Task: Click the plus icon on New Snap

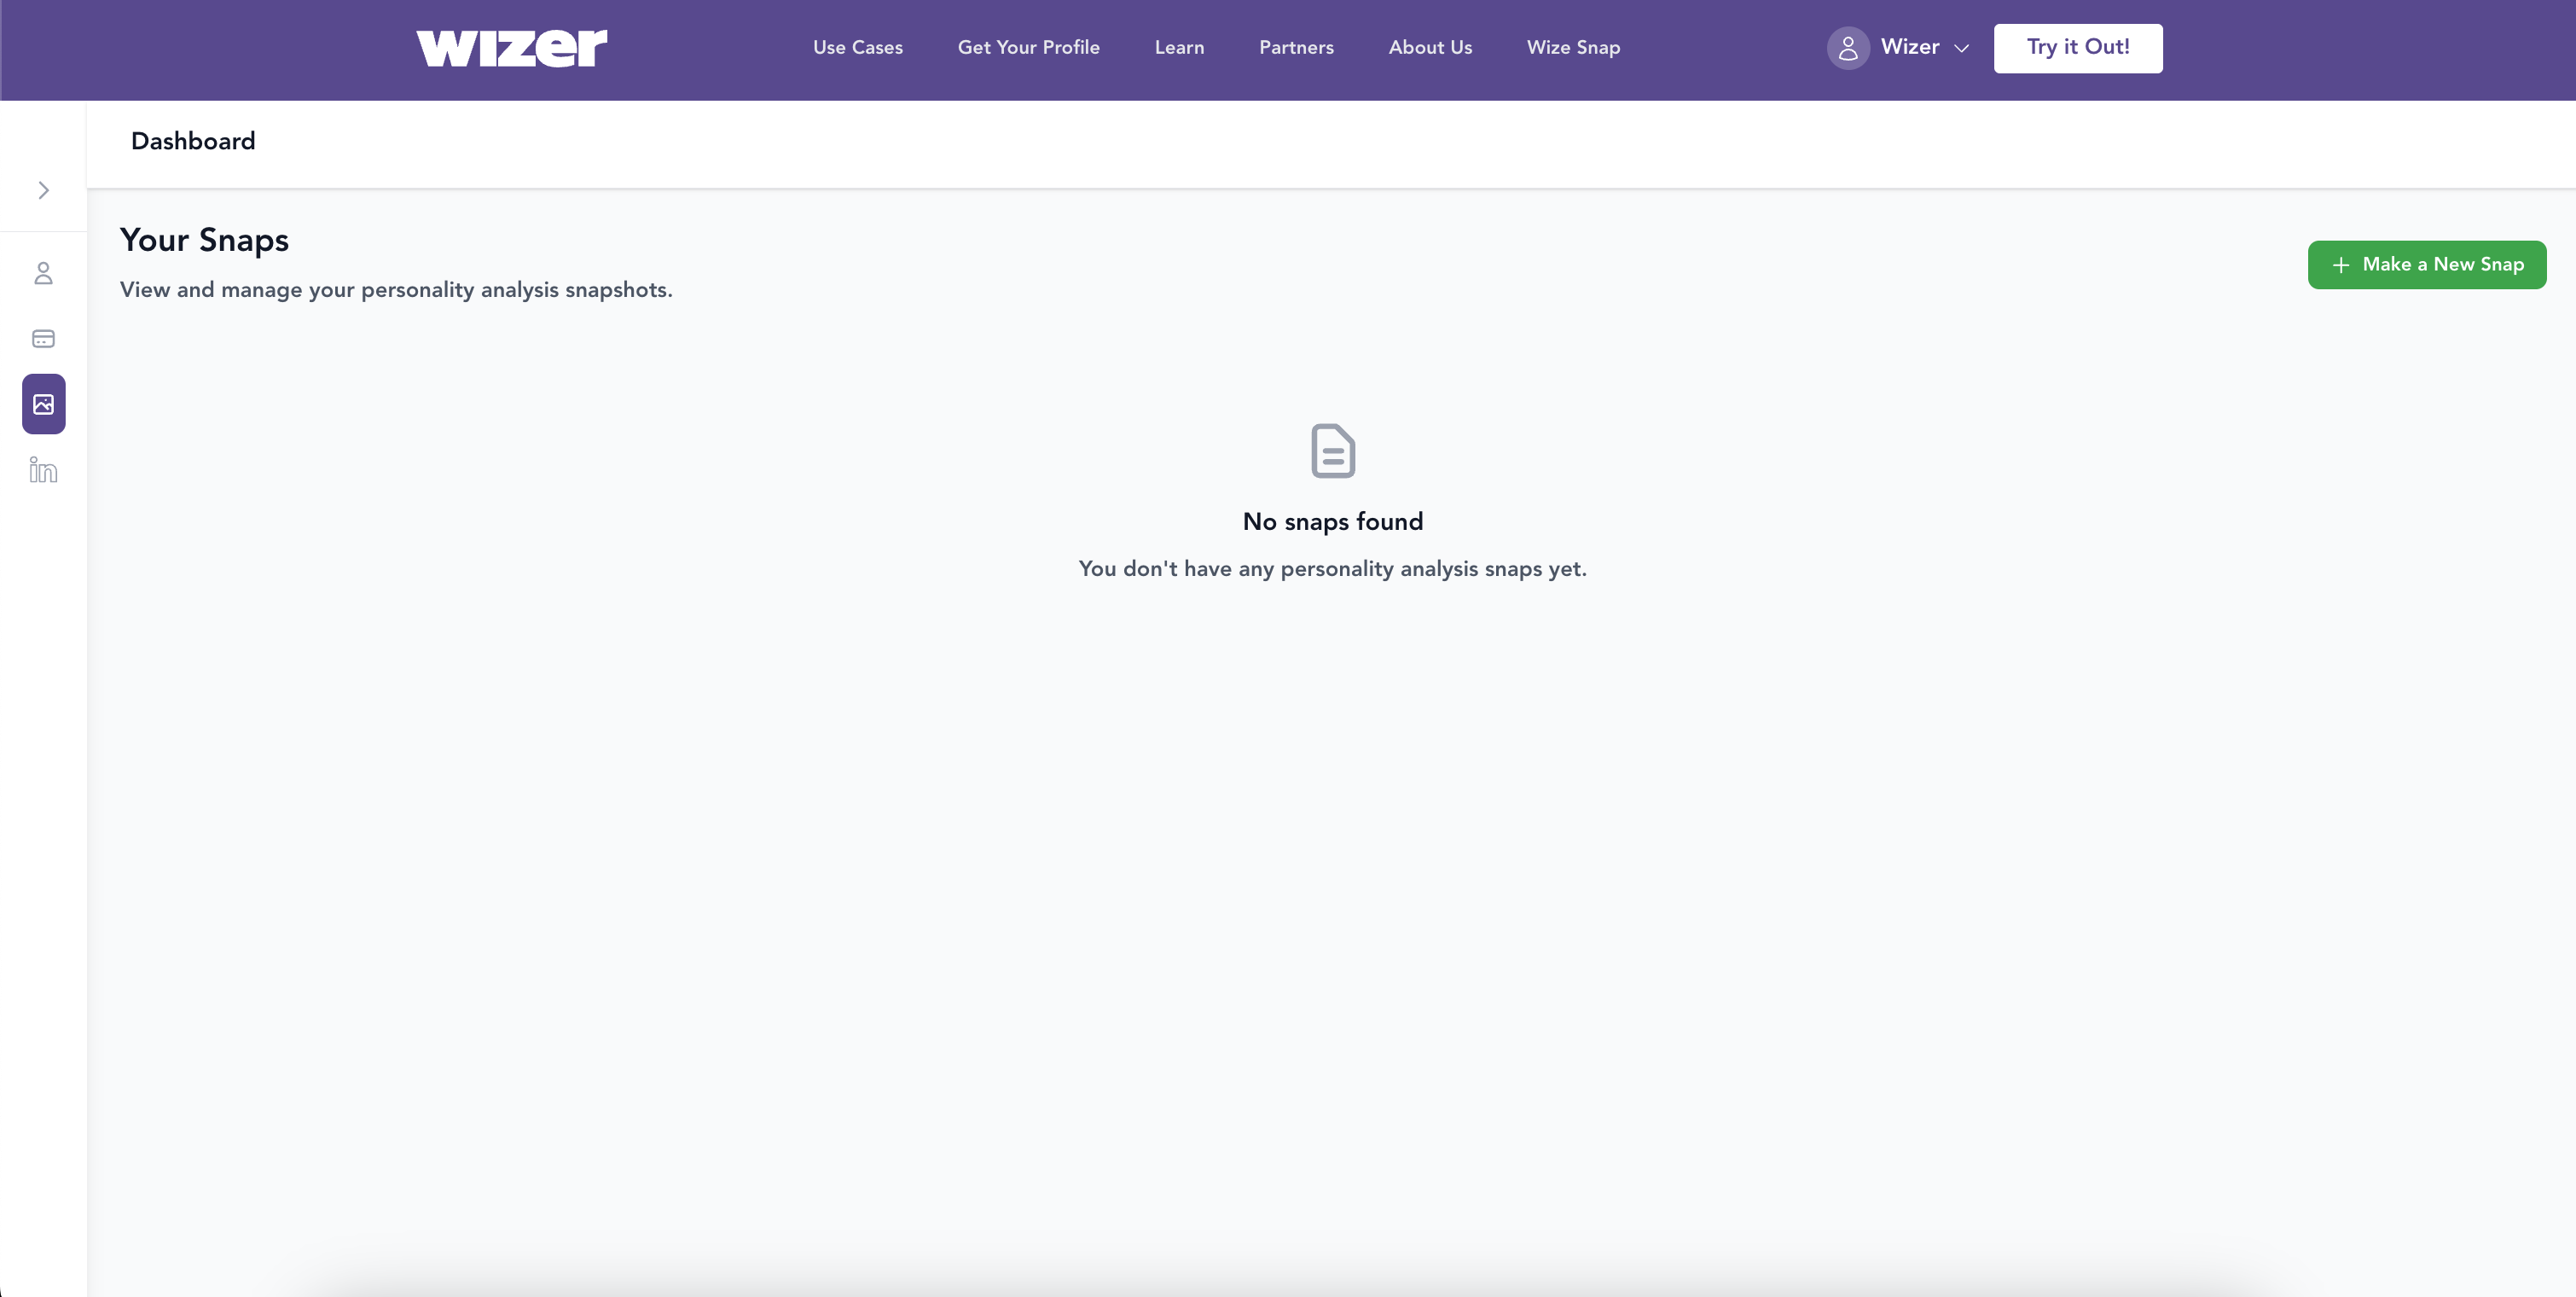Action: pos(2340,265)
